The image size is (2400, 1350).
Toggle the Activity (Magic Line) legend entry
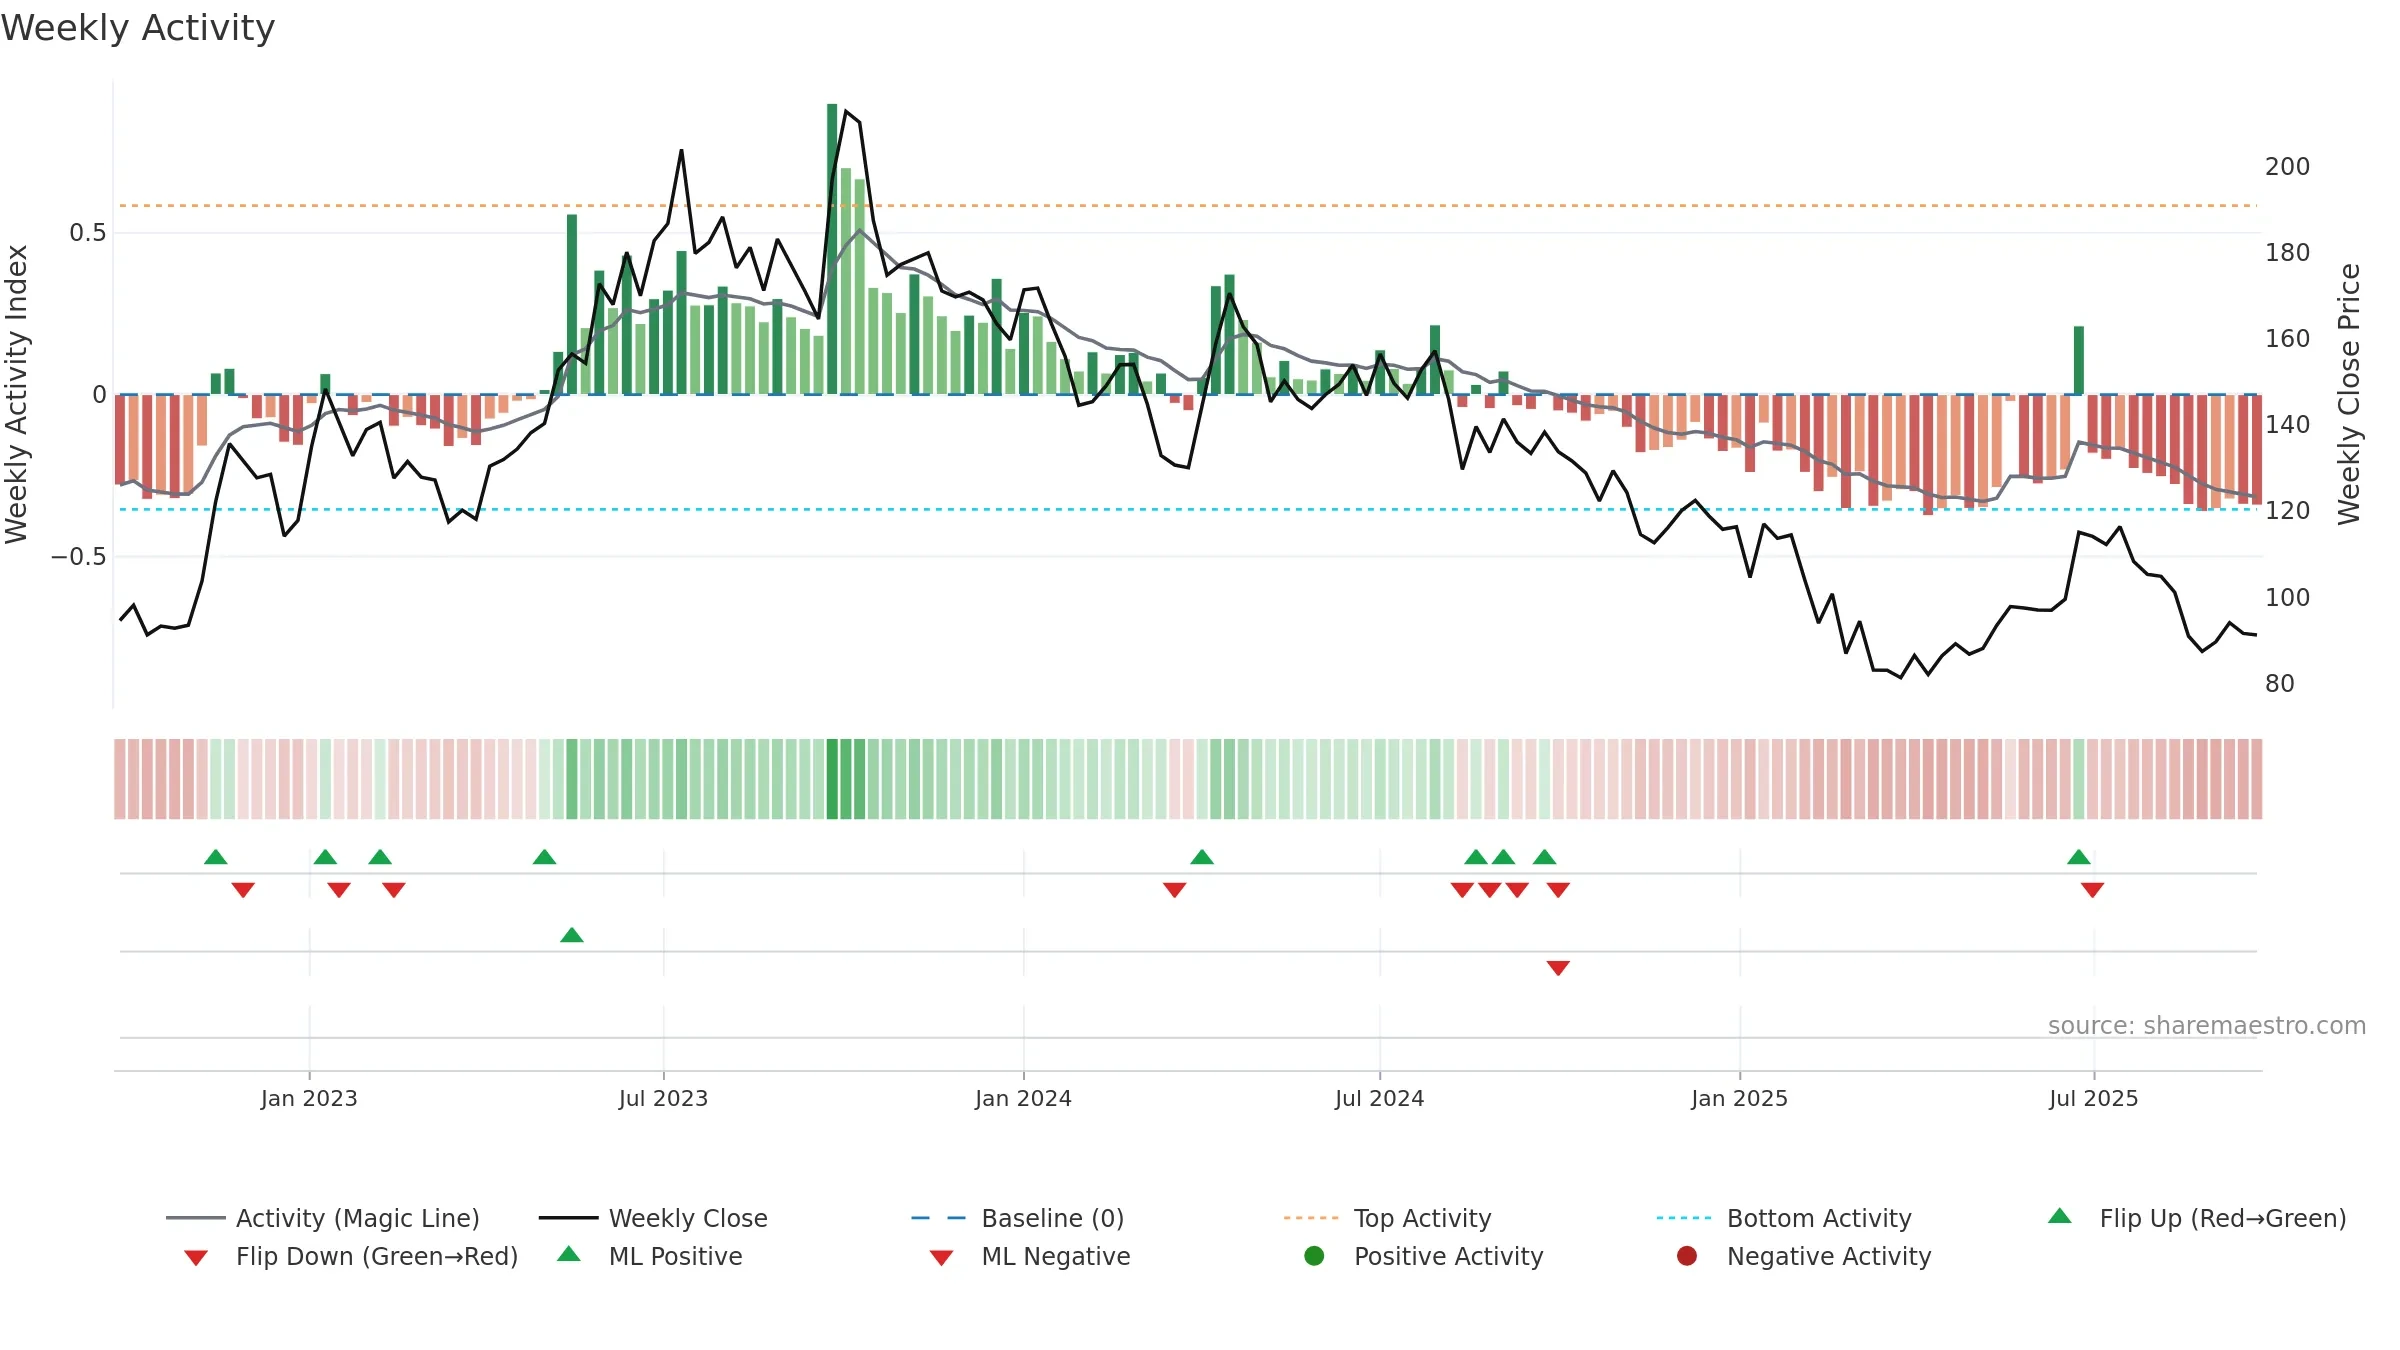pos(323,1218)
